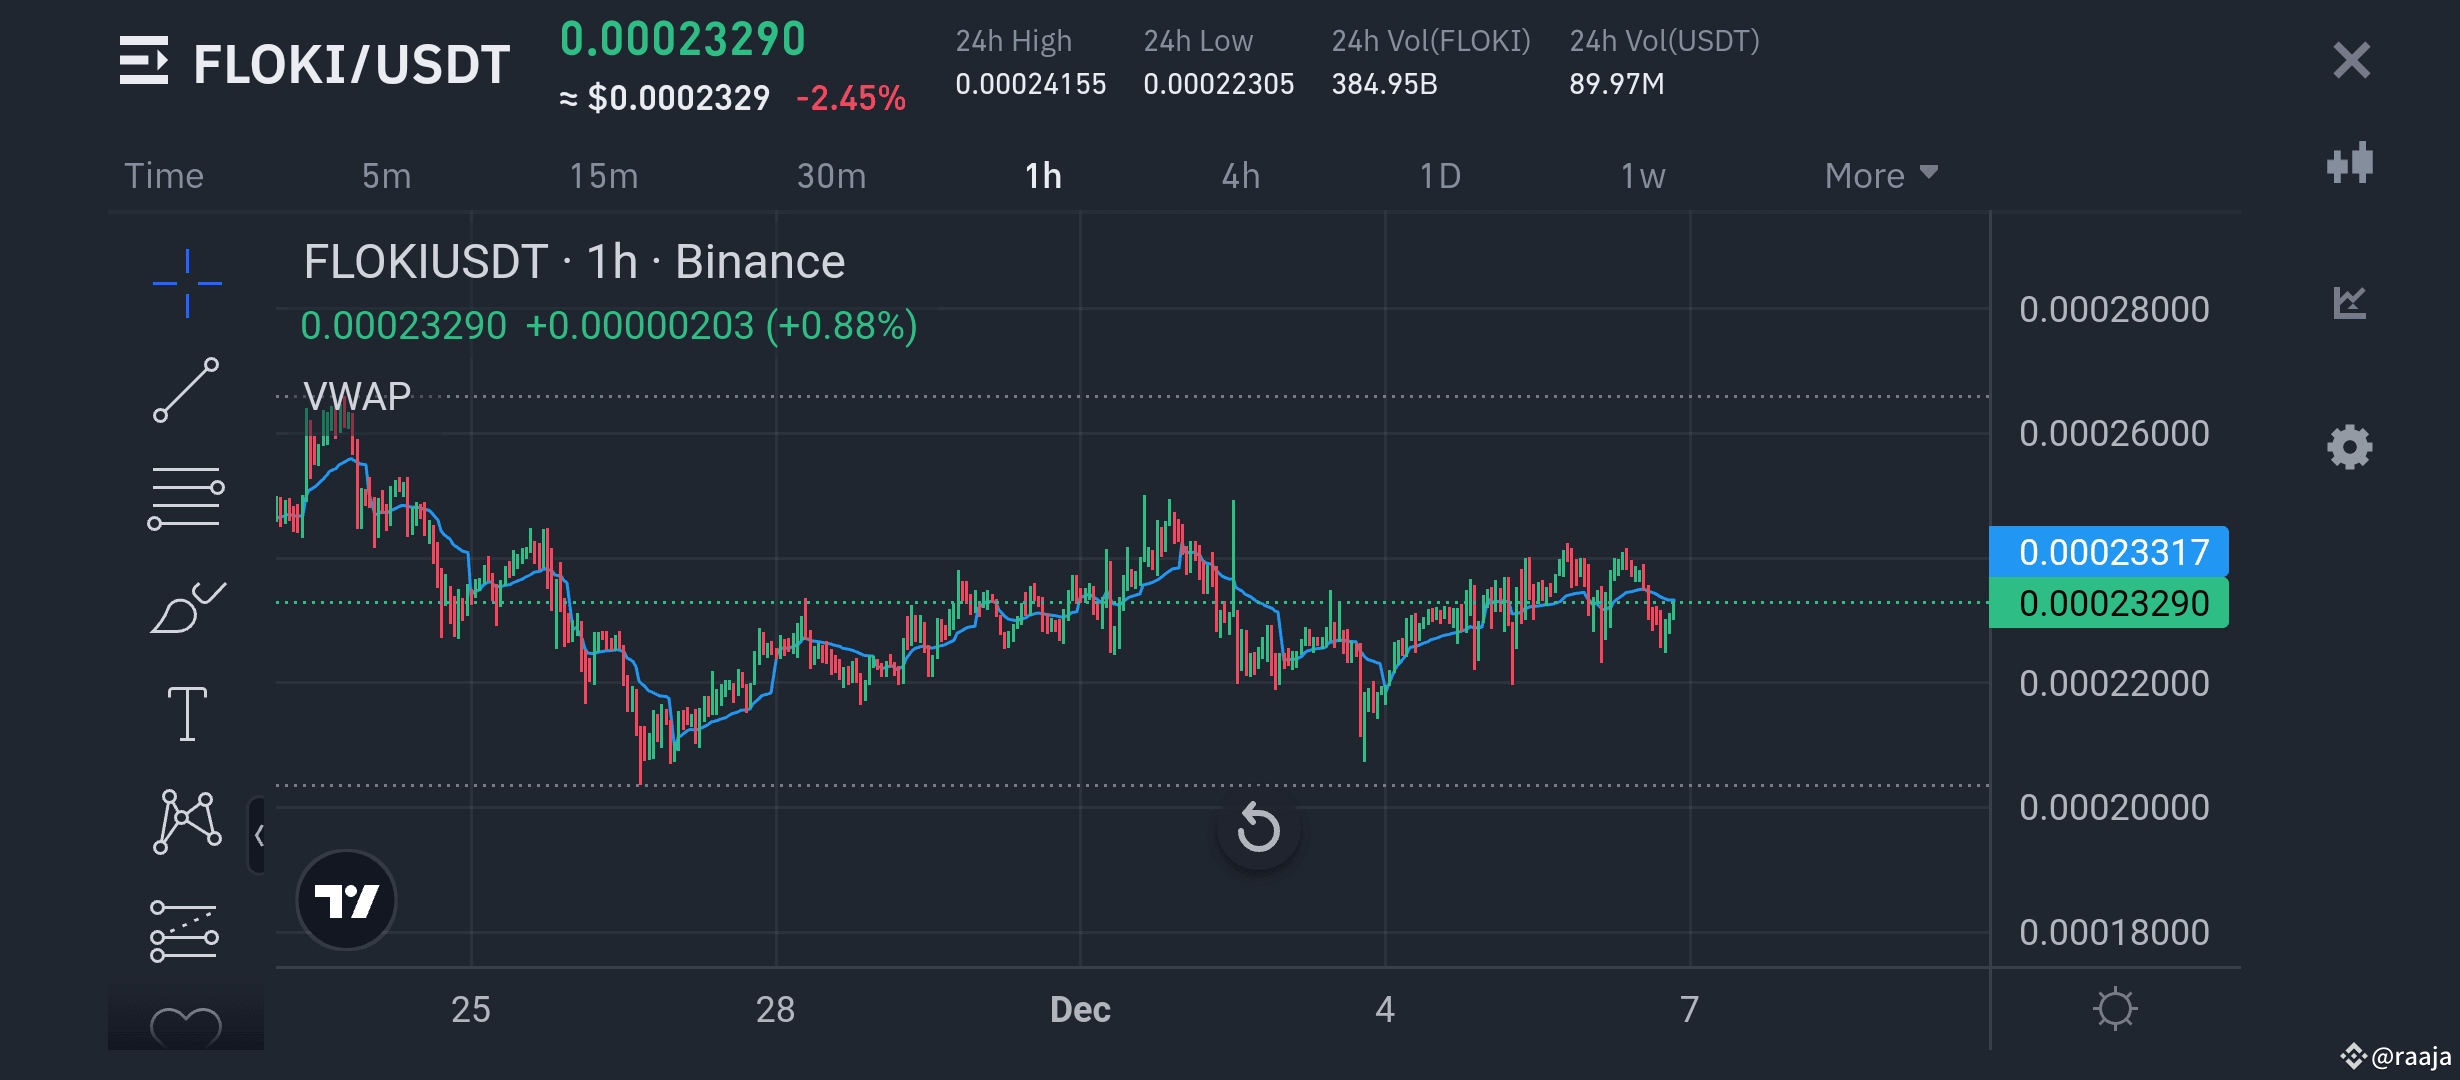
Task: Click the 0.00020000 price axis label
Action: click(2114, 808)
